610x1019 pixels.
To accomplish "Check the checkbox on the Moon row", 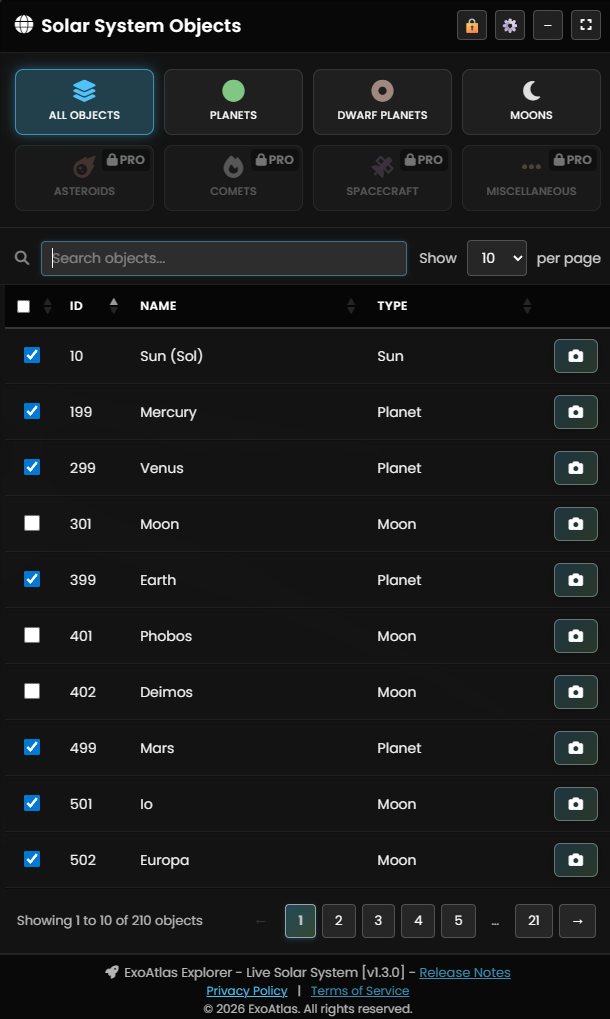I will coord(30,522).
